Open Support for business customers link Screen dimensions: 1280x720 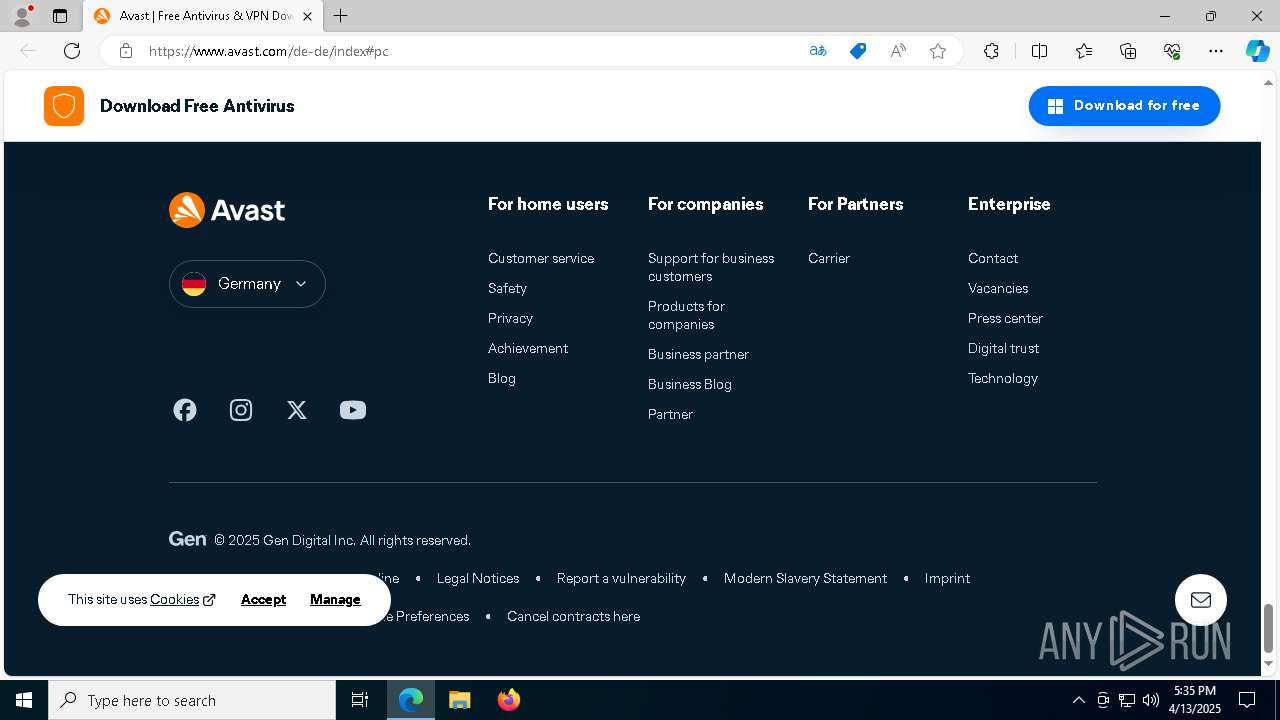711,267
